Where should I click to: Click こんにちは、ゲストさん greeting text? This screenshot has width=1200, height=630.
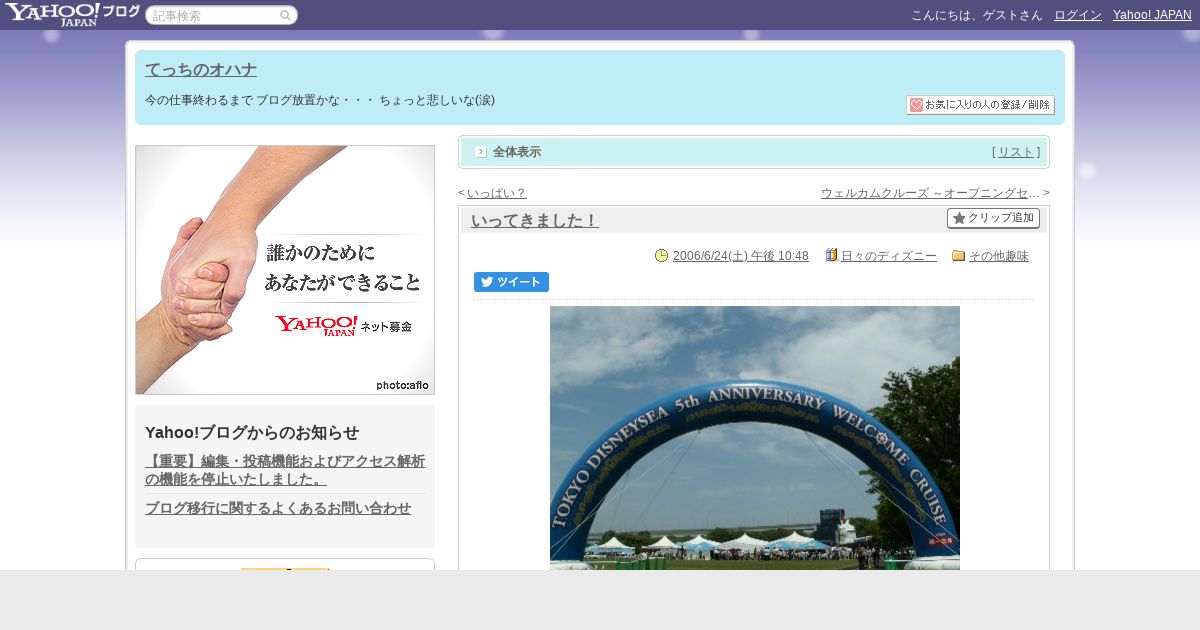click(x=977, y=15)
